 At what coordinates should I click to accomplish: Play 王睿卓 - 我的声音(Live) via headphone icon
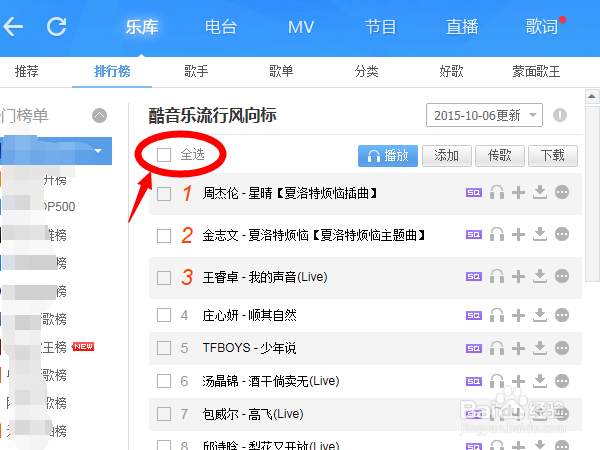pos(497,276)
